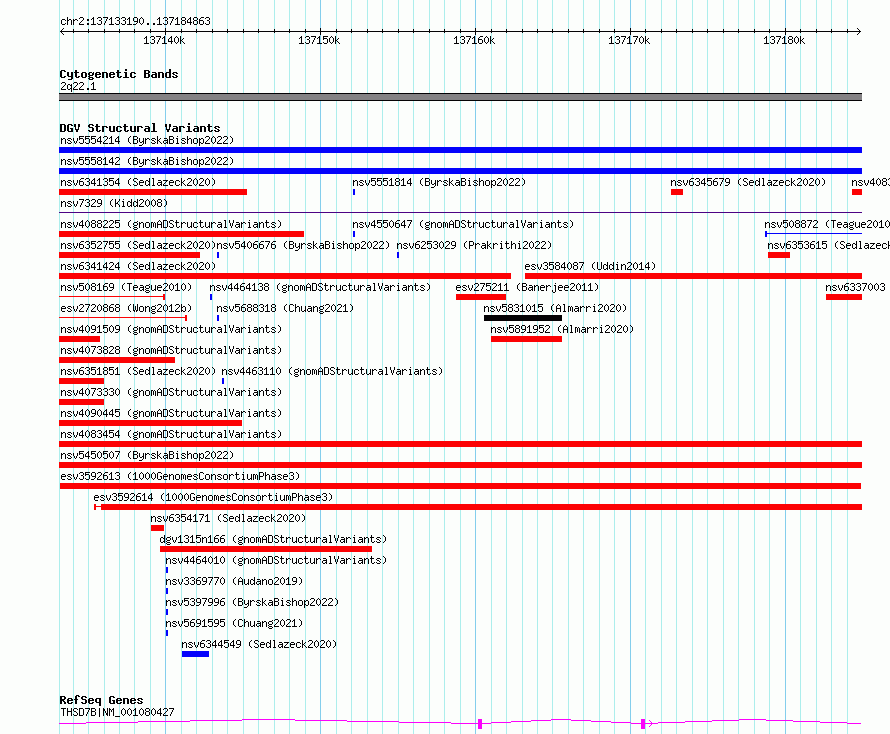The width and height of the screenshot is (890, 734).
Task: Select the nsv6341354 (Sedlazeck2020) variant label
Action: (x=138, y=182)
